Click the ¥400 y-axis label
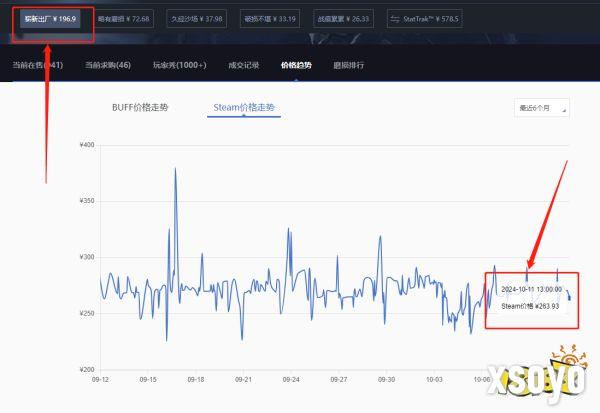This screenshot has width=600, height=413. point(87,145)
